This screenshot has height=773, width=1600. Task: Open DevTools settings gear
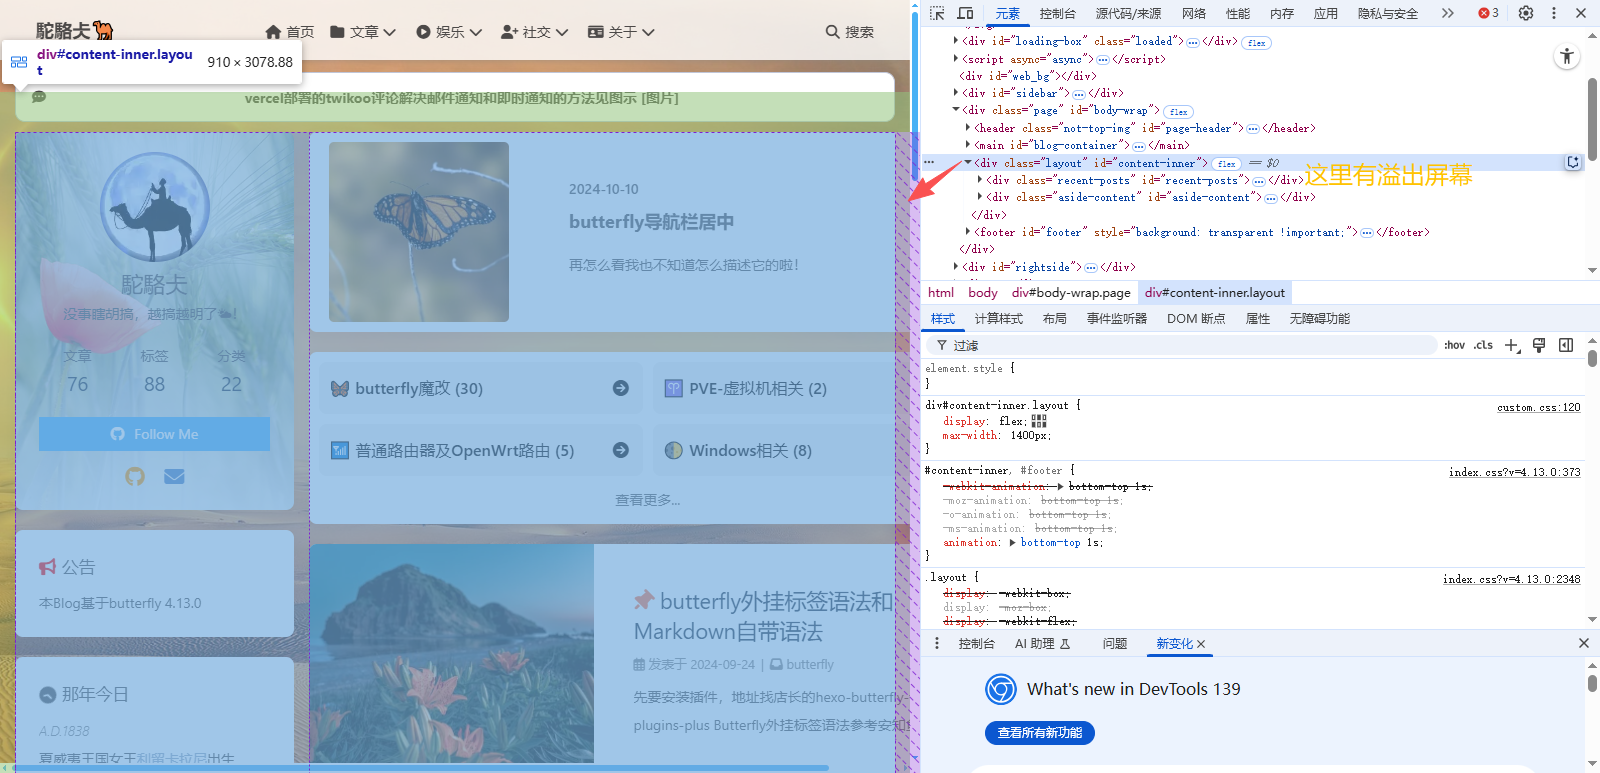1525,13
